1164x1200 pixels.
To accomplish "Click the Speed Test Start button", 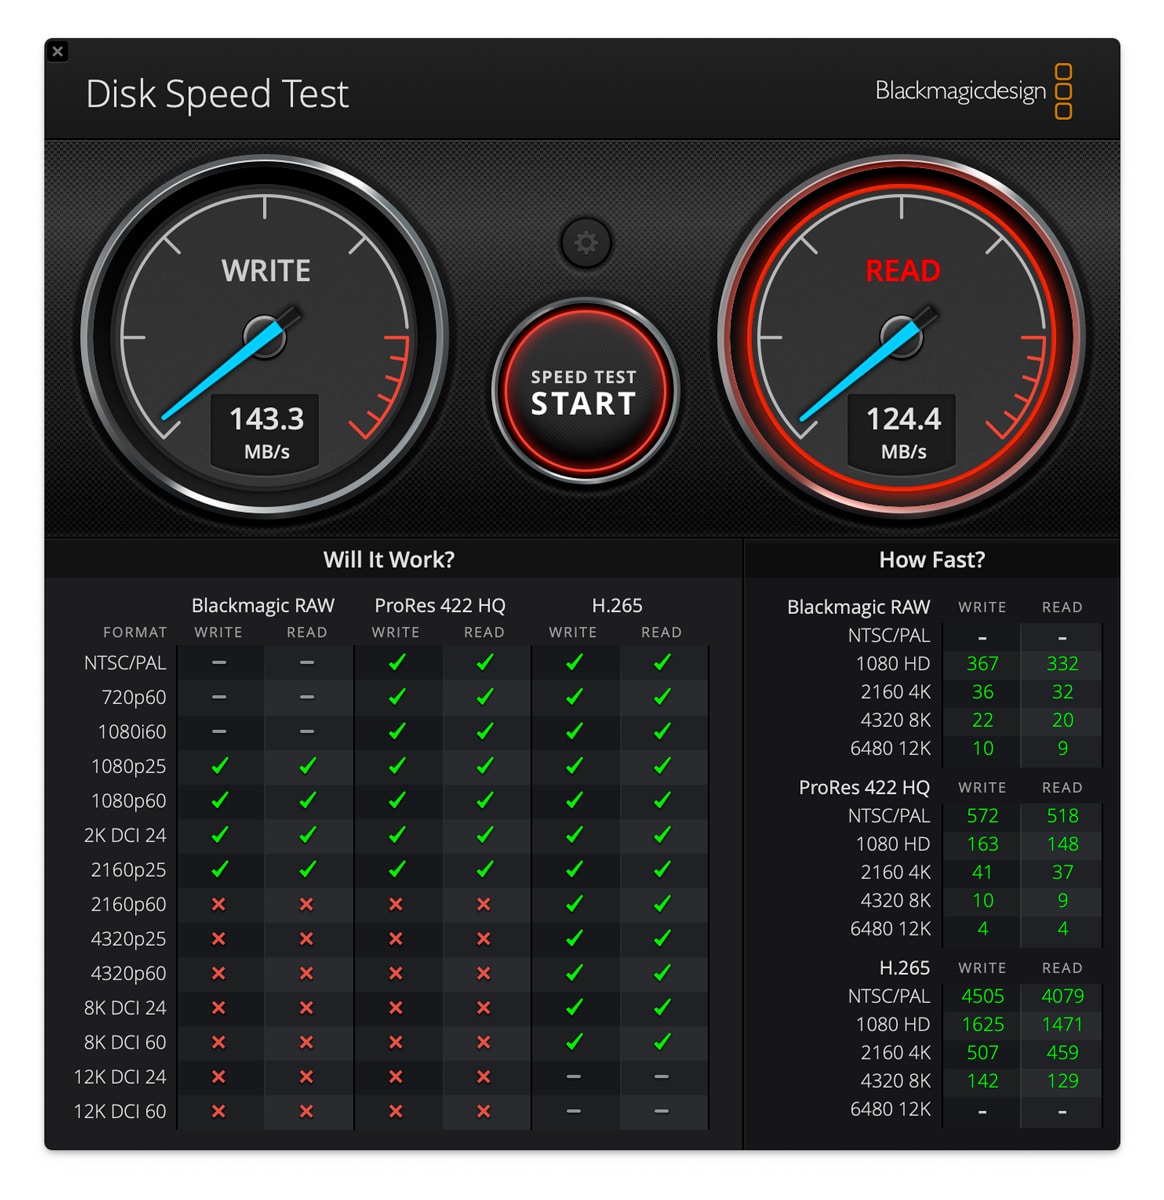I will click(x=585, y=392).
